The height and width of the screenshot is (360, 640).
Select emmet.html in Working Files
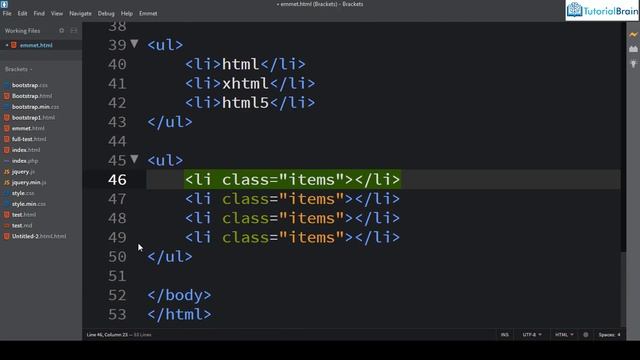pyautogui.click(x=36, y=45)
